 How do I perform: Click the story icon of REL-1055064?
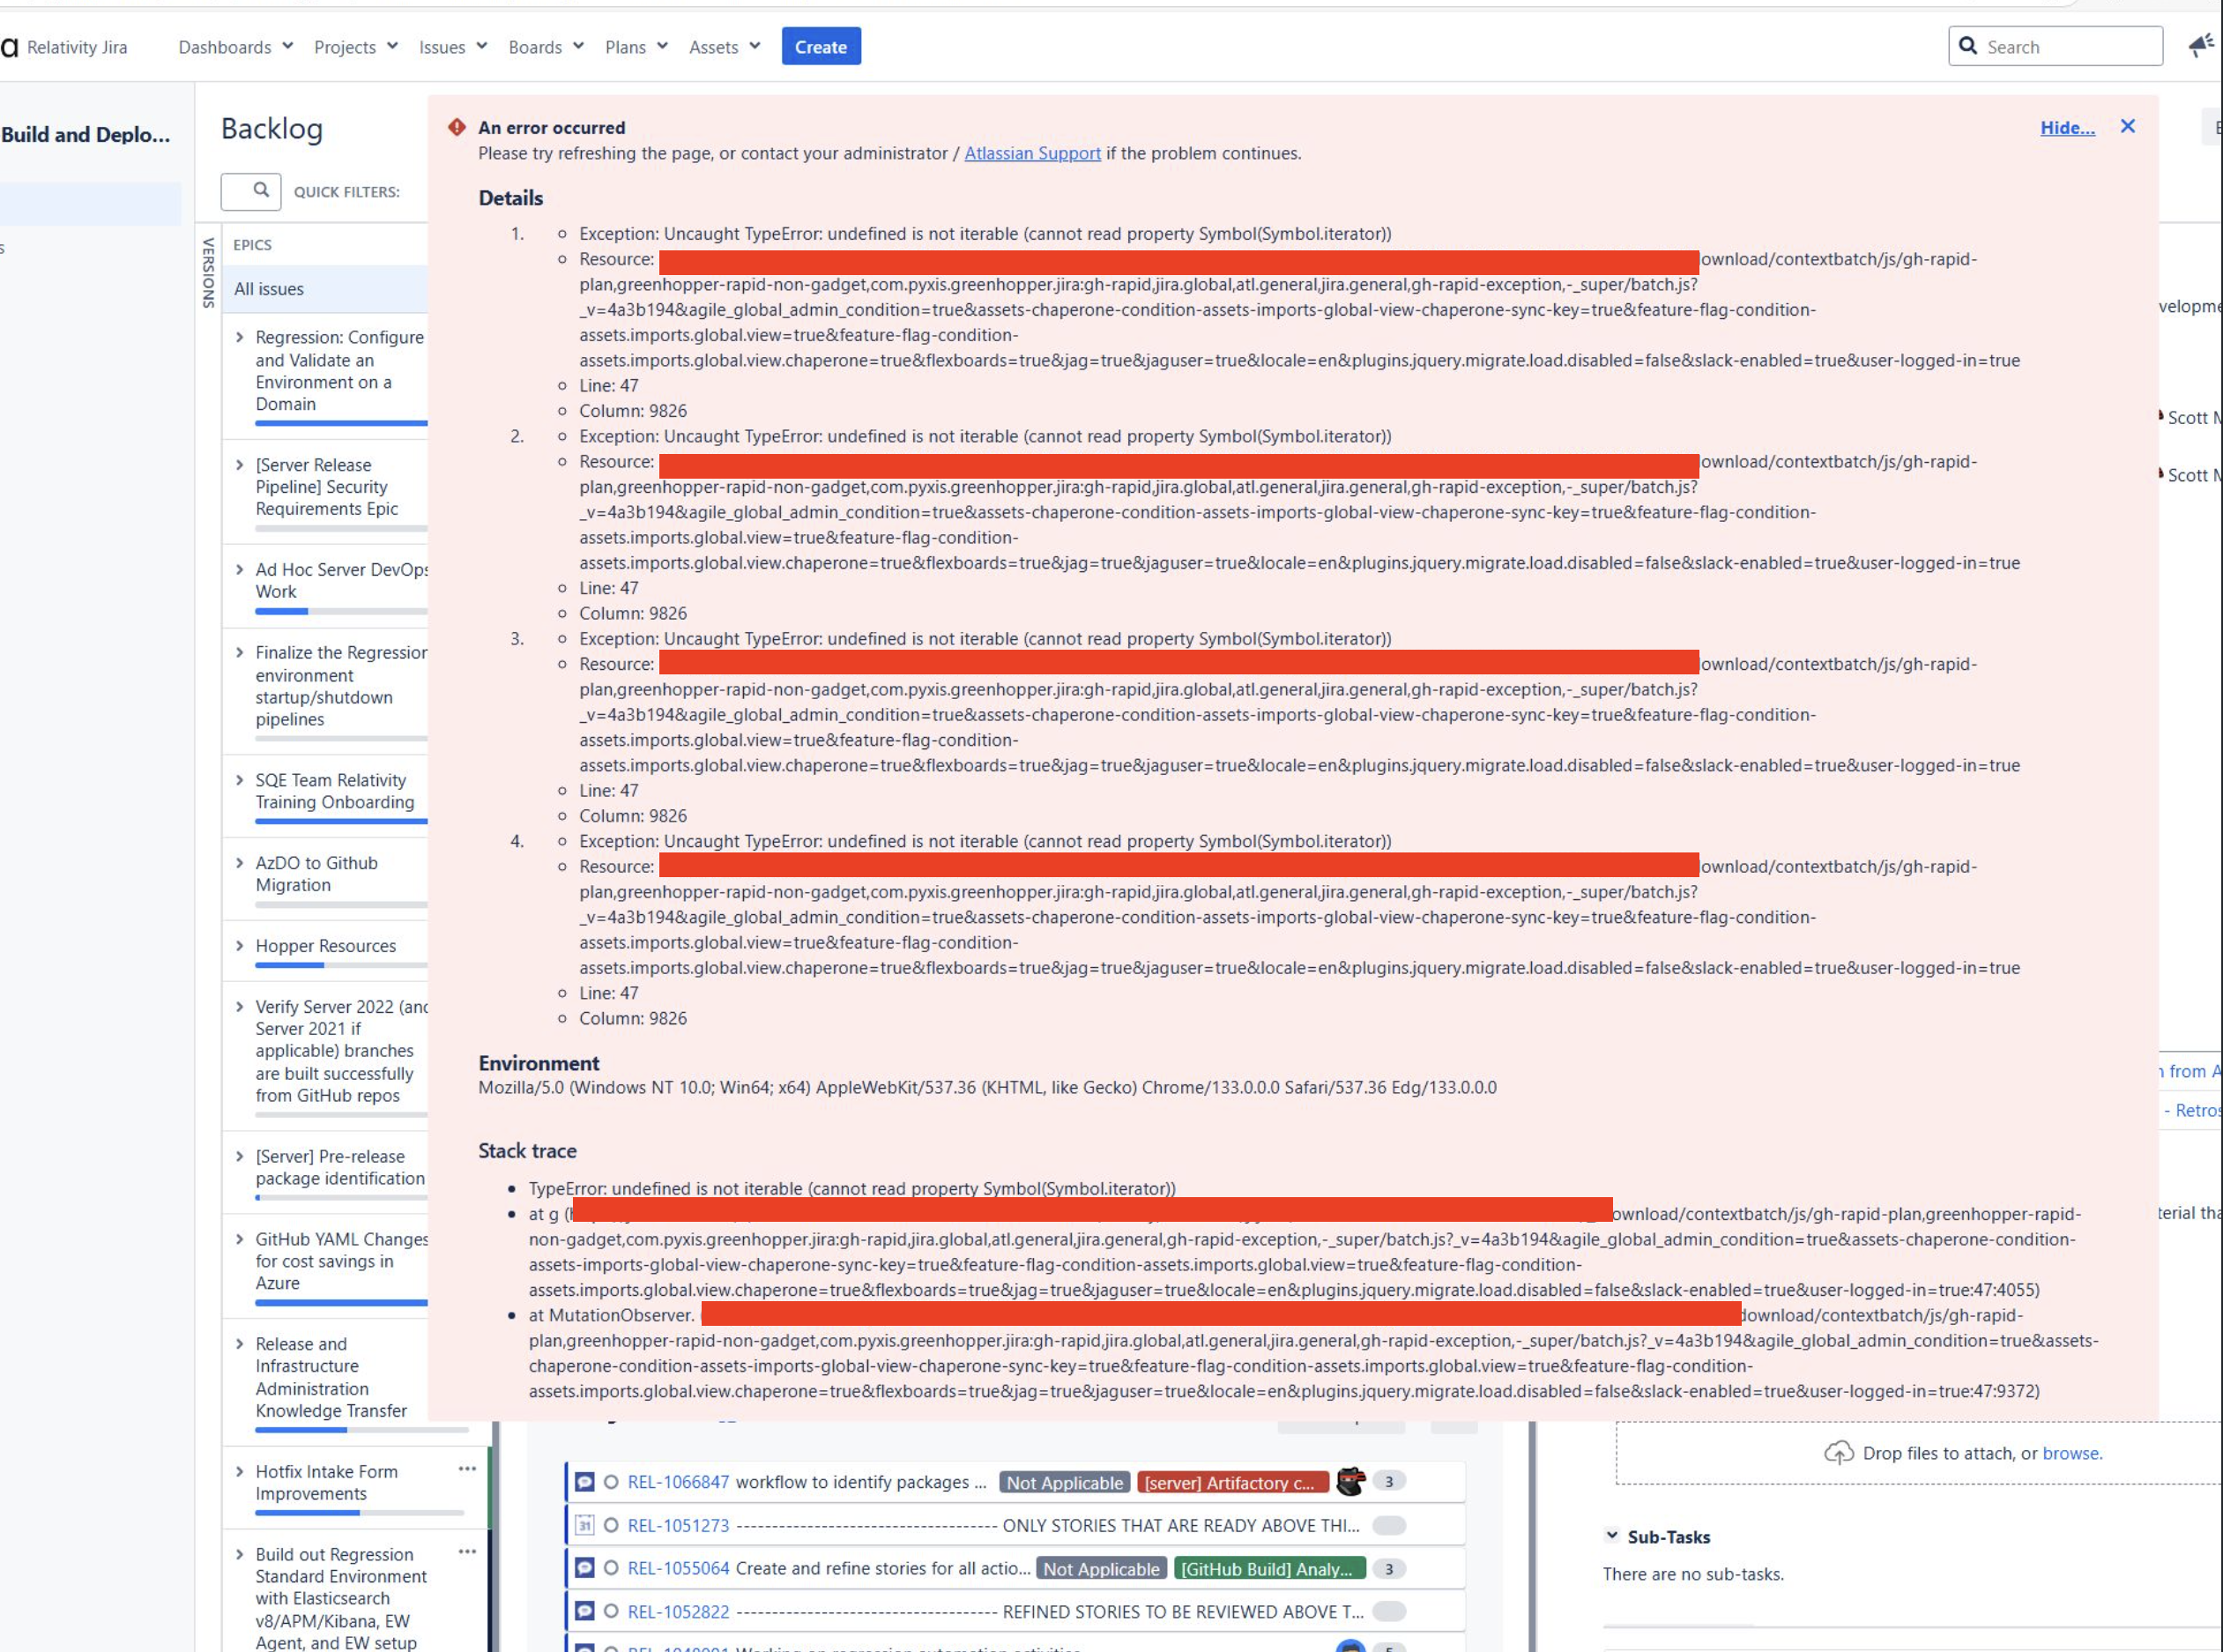pyautogui.click(x=585, y=1568)
